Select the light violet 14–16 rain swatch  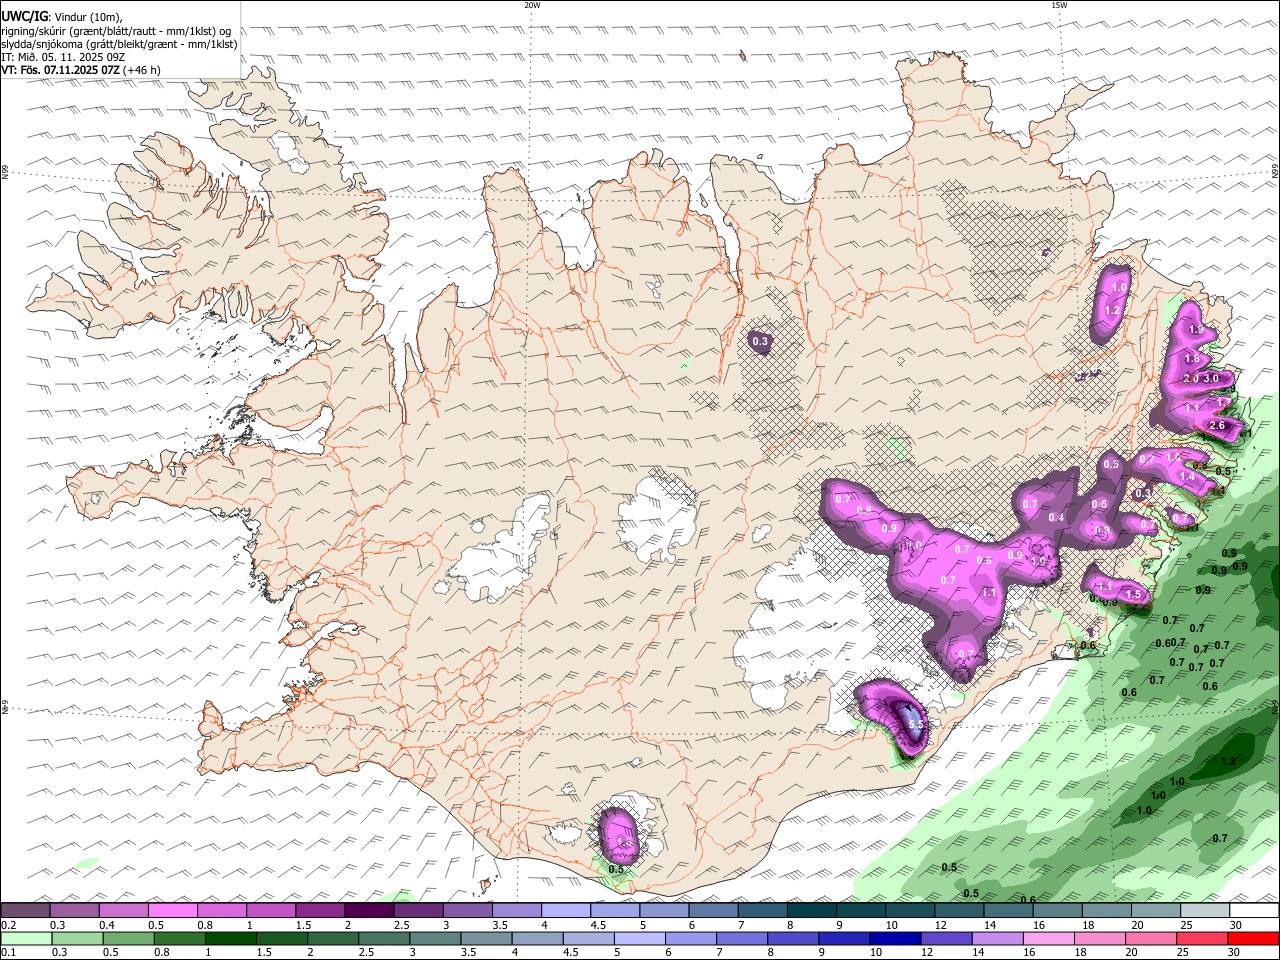pyautogui.click(x=996, y=938)
